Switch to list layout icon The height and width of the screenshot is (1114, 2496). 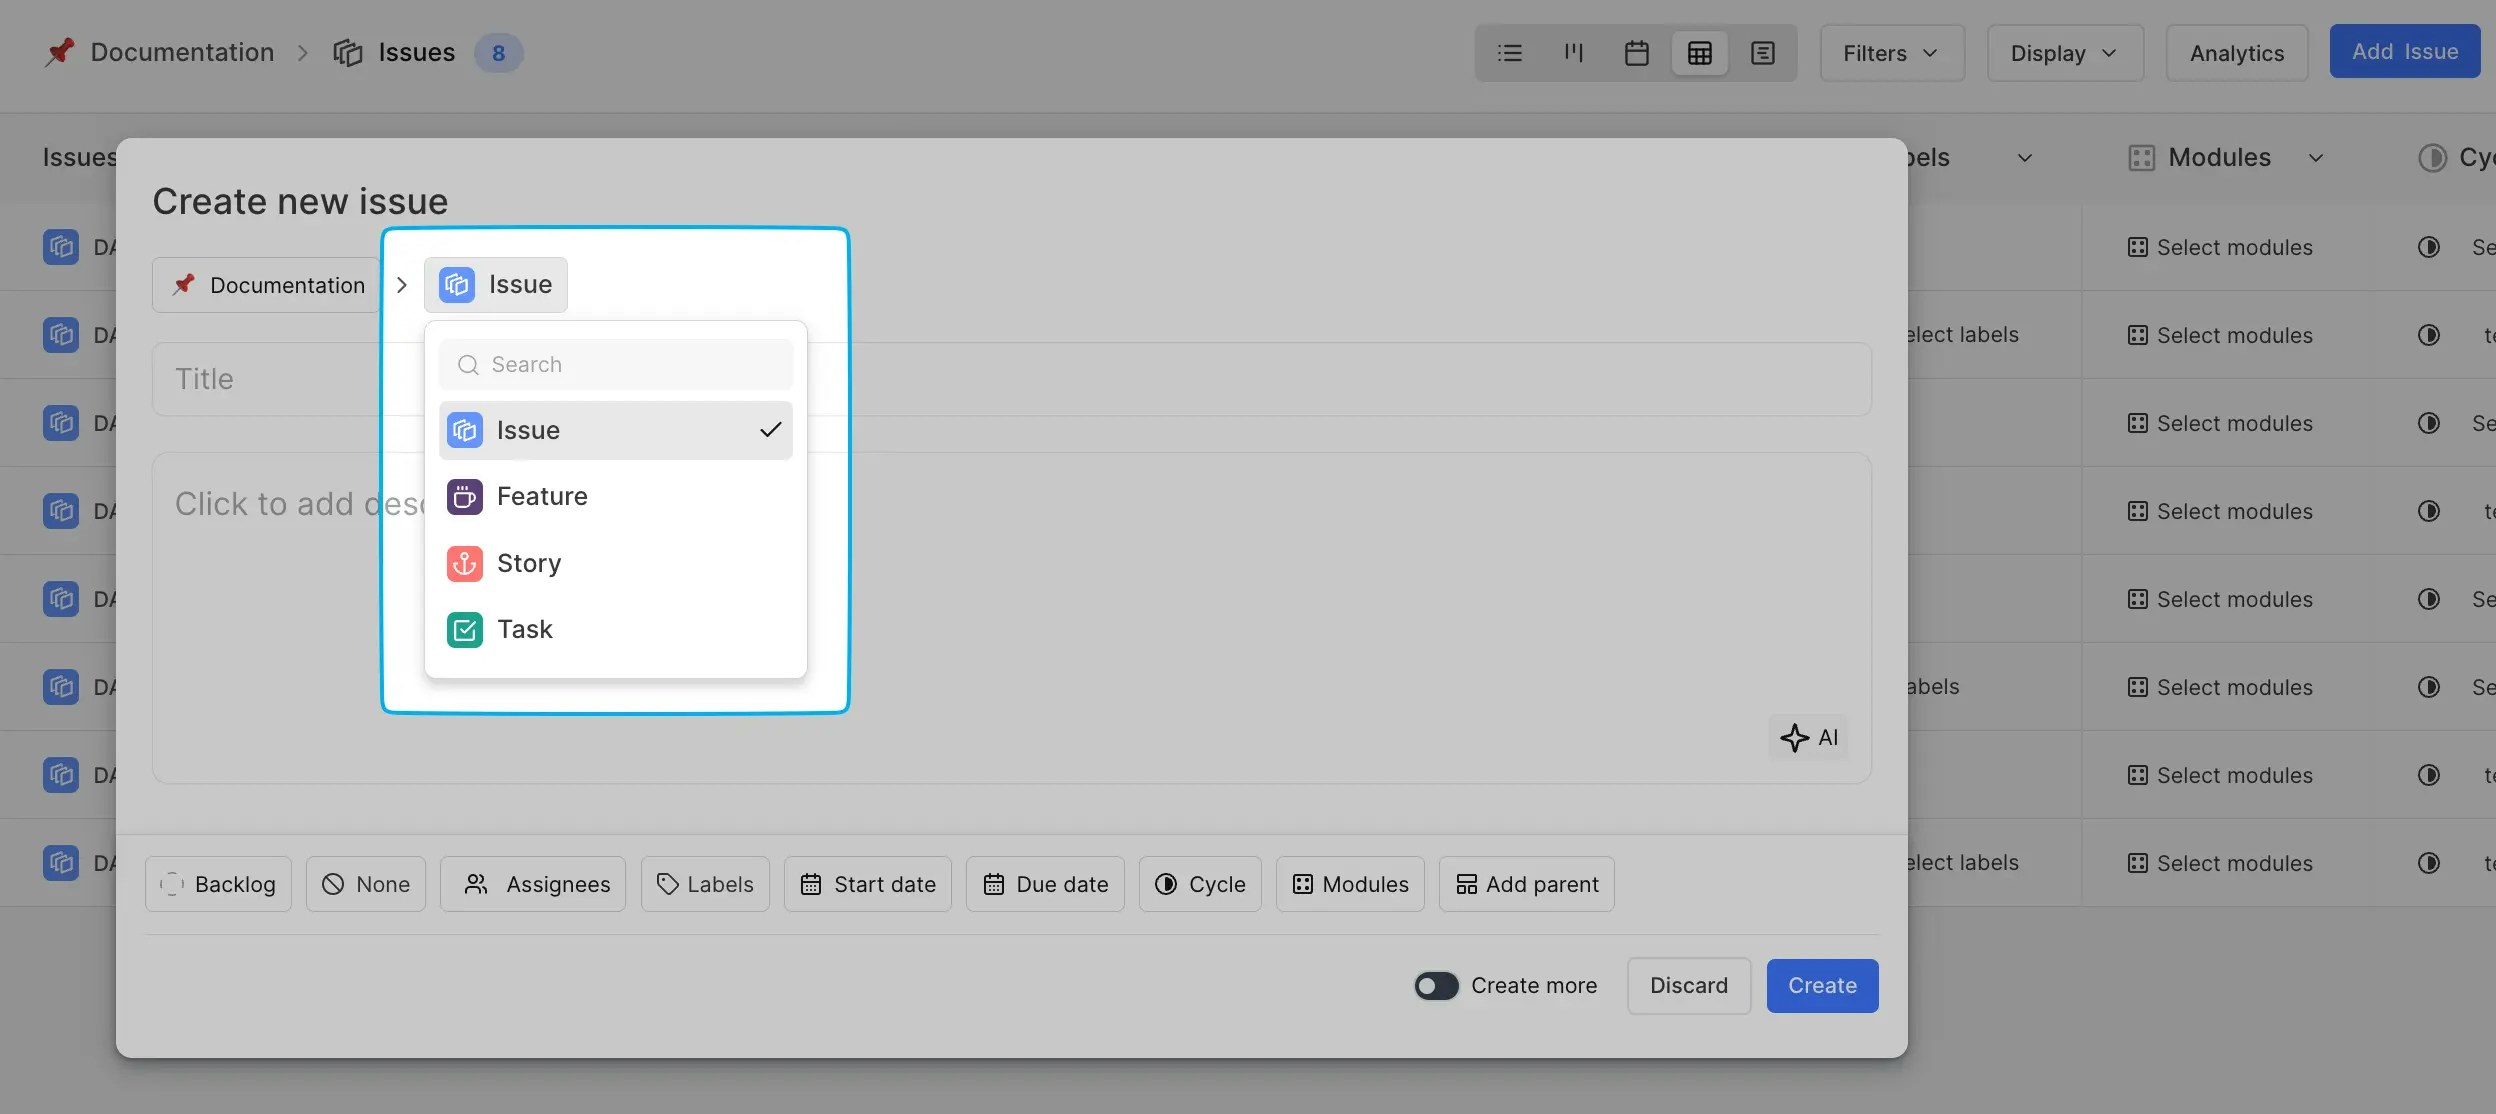click(1509, 53)
